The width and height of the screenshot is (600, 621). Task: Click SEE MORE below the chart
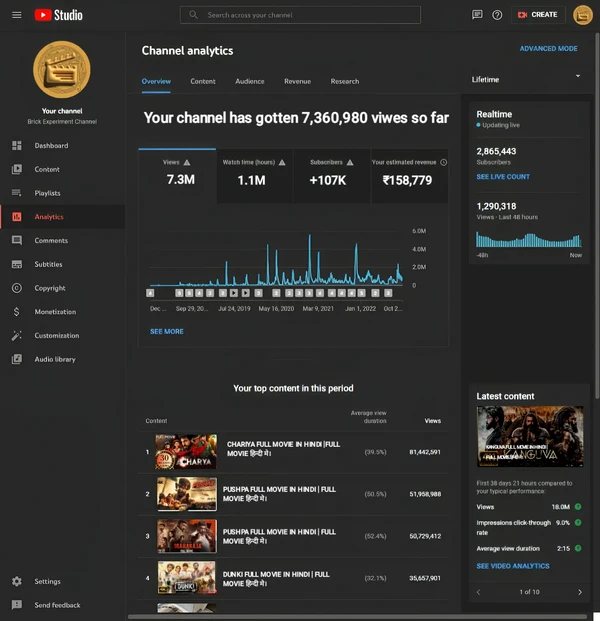[167, 331]
